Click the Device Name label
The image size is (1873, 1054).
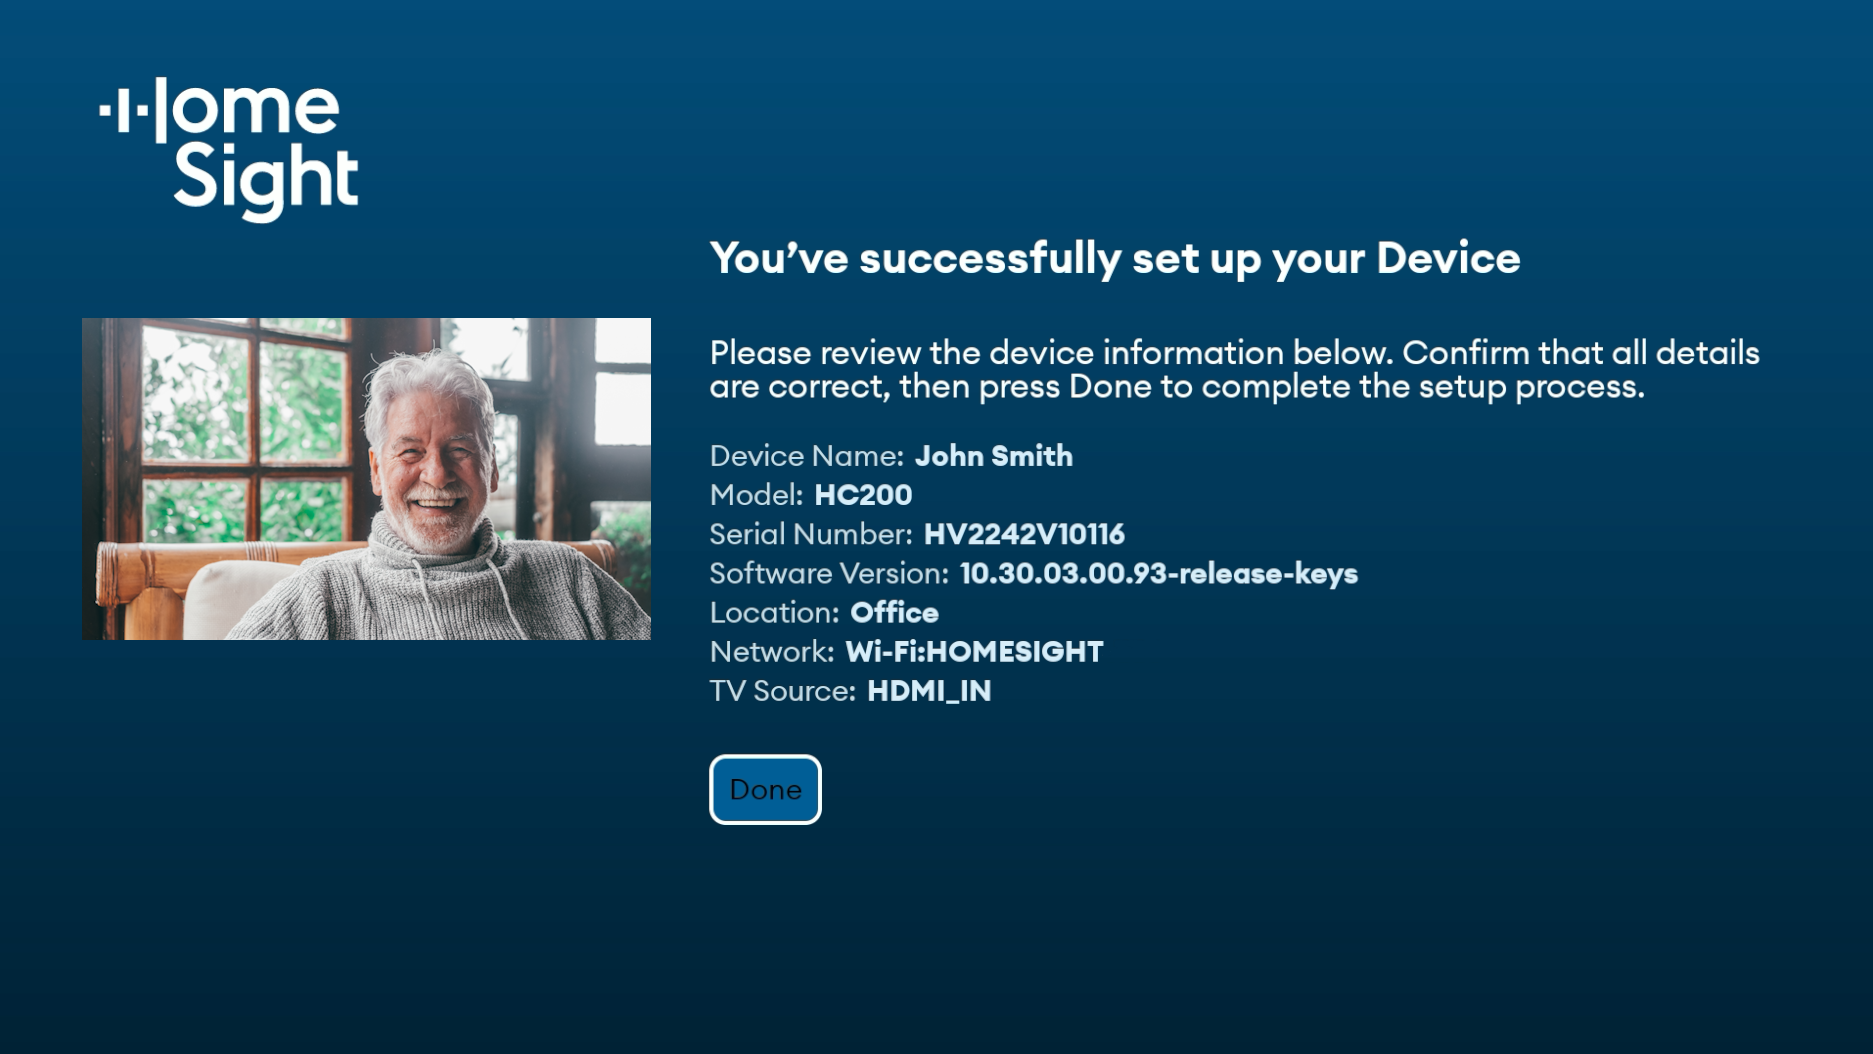pyautogui.click(x=806, y=456)
